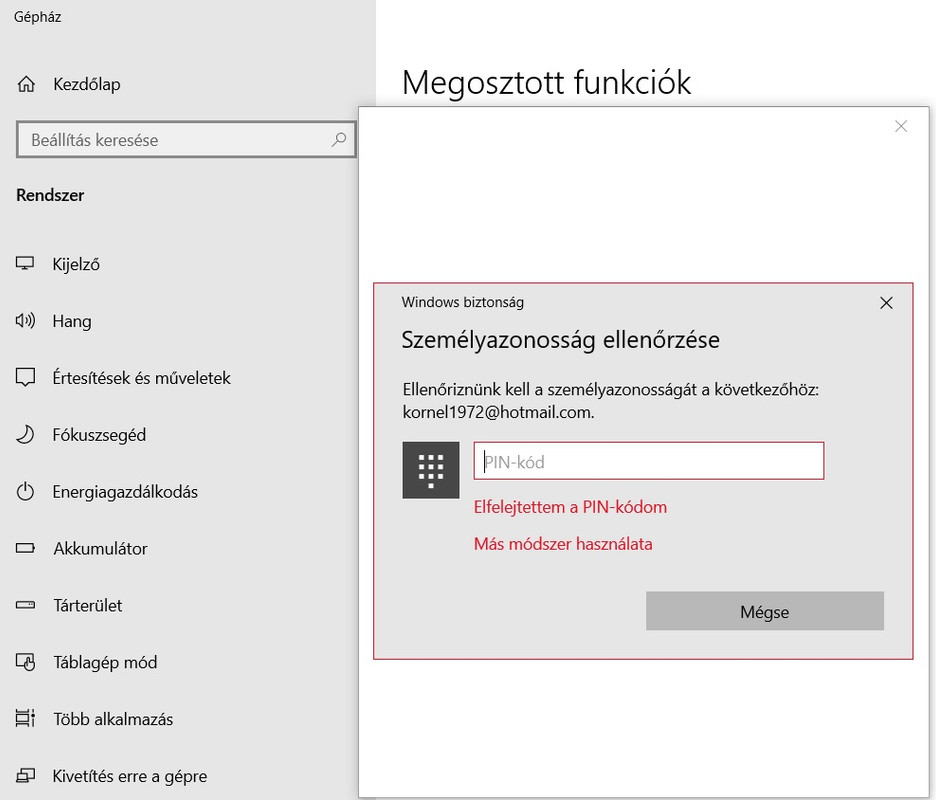Select Akkumulátor in the sidebar
The width and height of the screenshot is (936, 800).
pos(100,549)
